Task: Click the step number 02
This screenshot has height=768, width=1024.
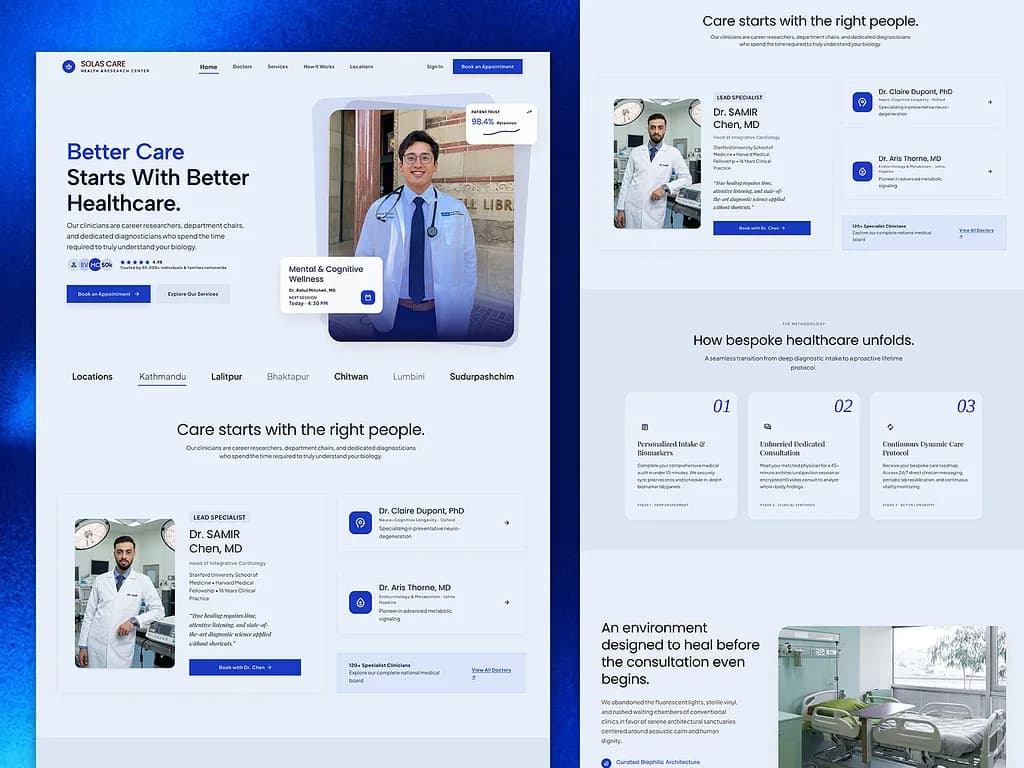Action: pos(843,406)
